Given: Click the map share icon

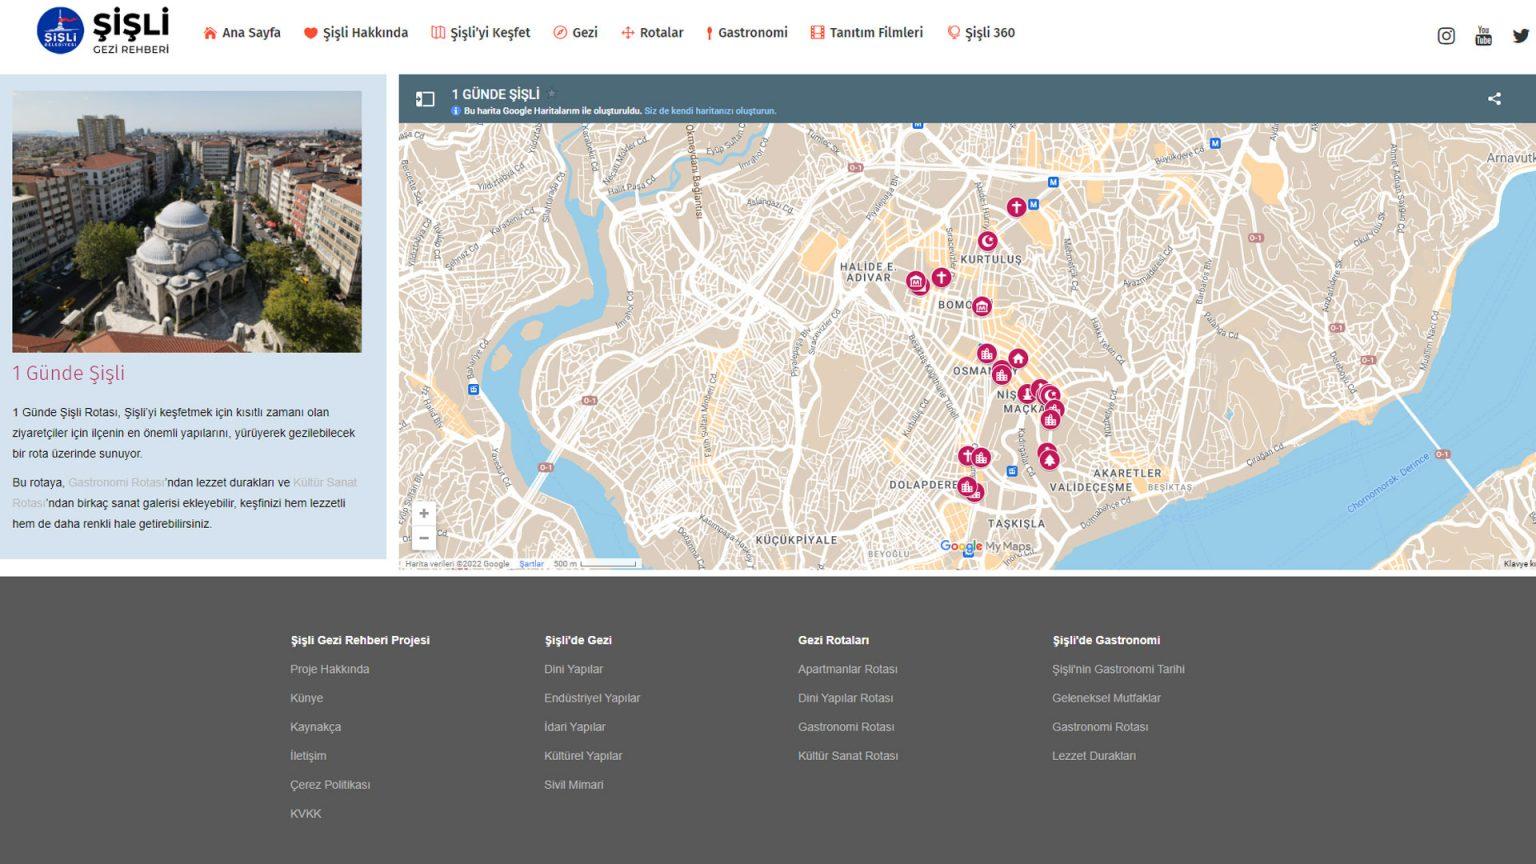Looking at the screenshot, I should (1494, 99).
